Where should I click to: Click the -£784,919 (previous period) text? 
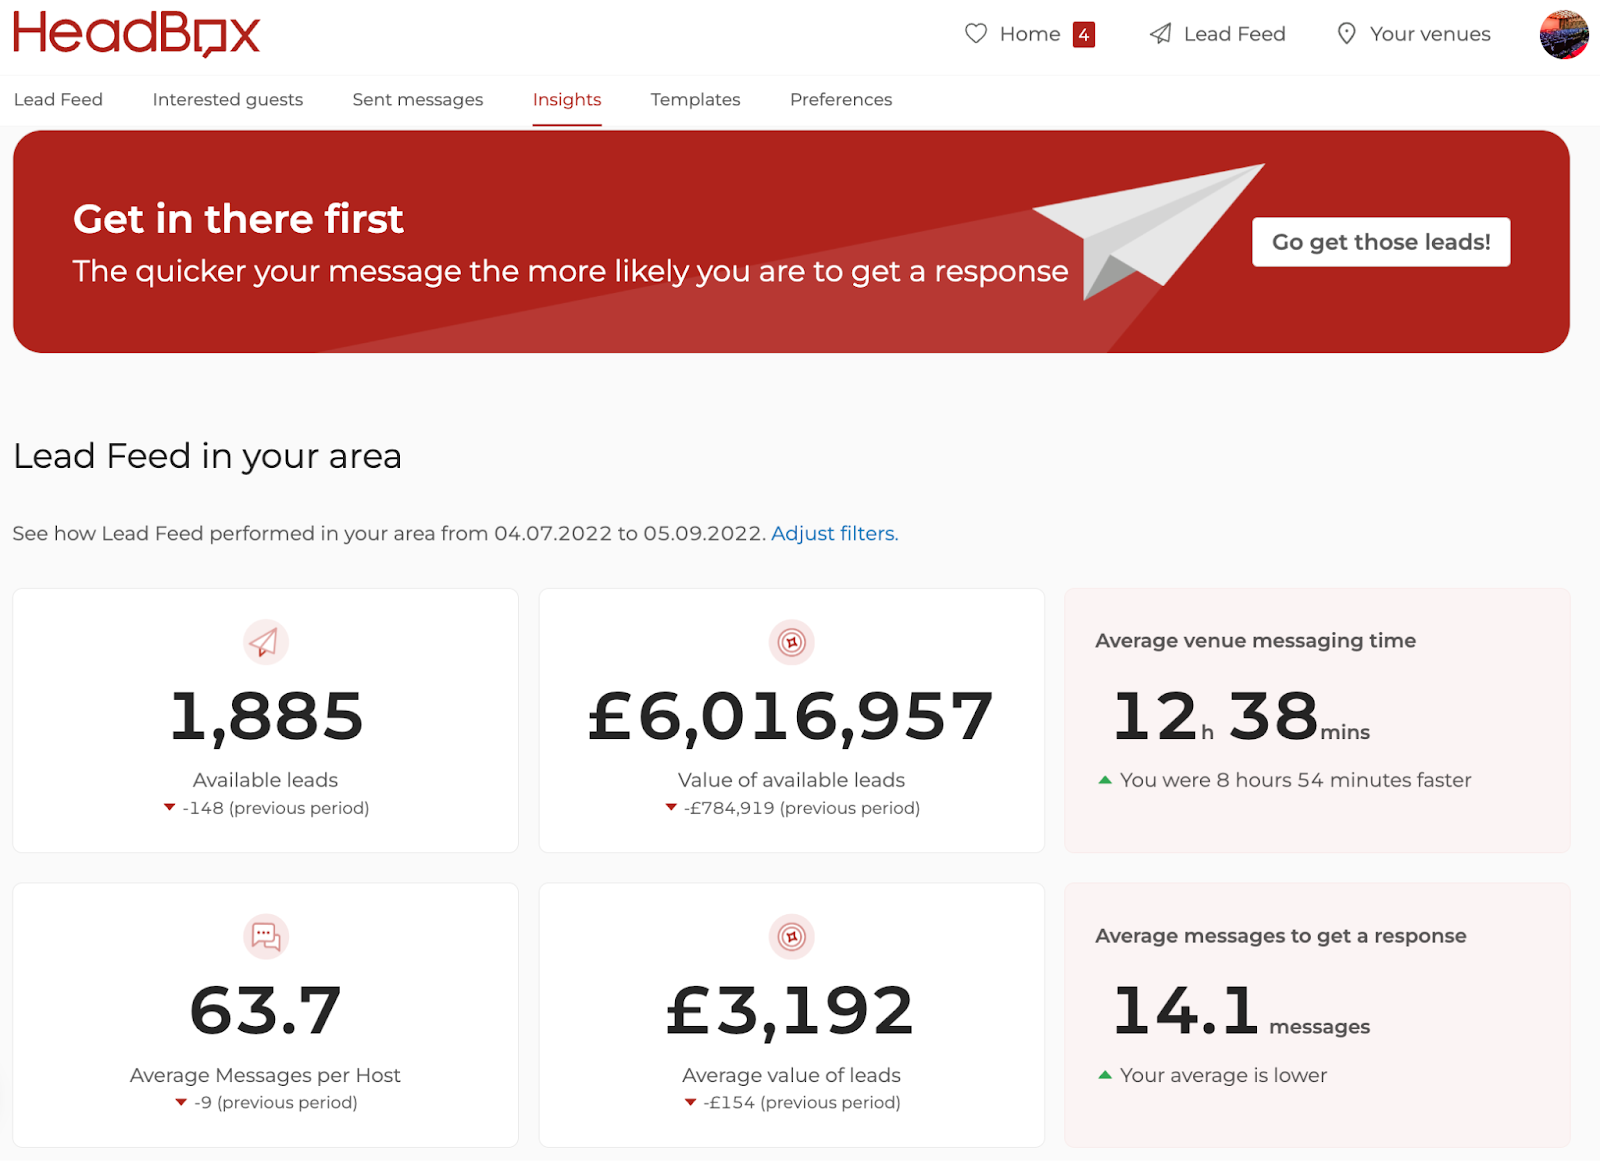tap(802, 808)
